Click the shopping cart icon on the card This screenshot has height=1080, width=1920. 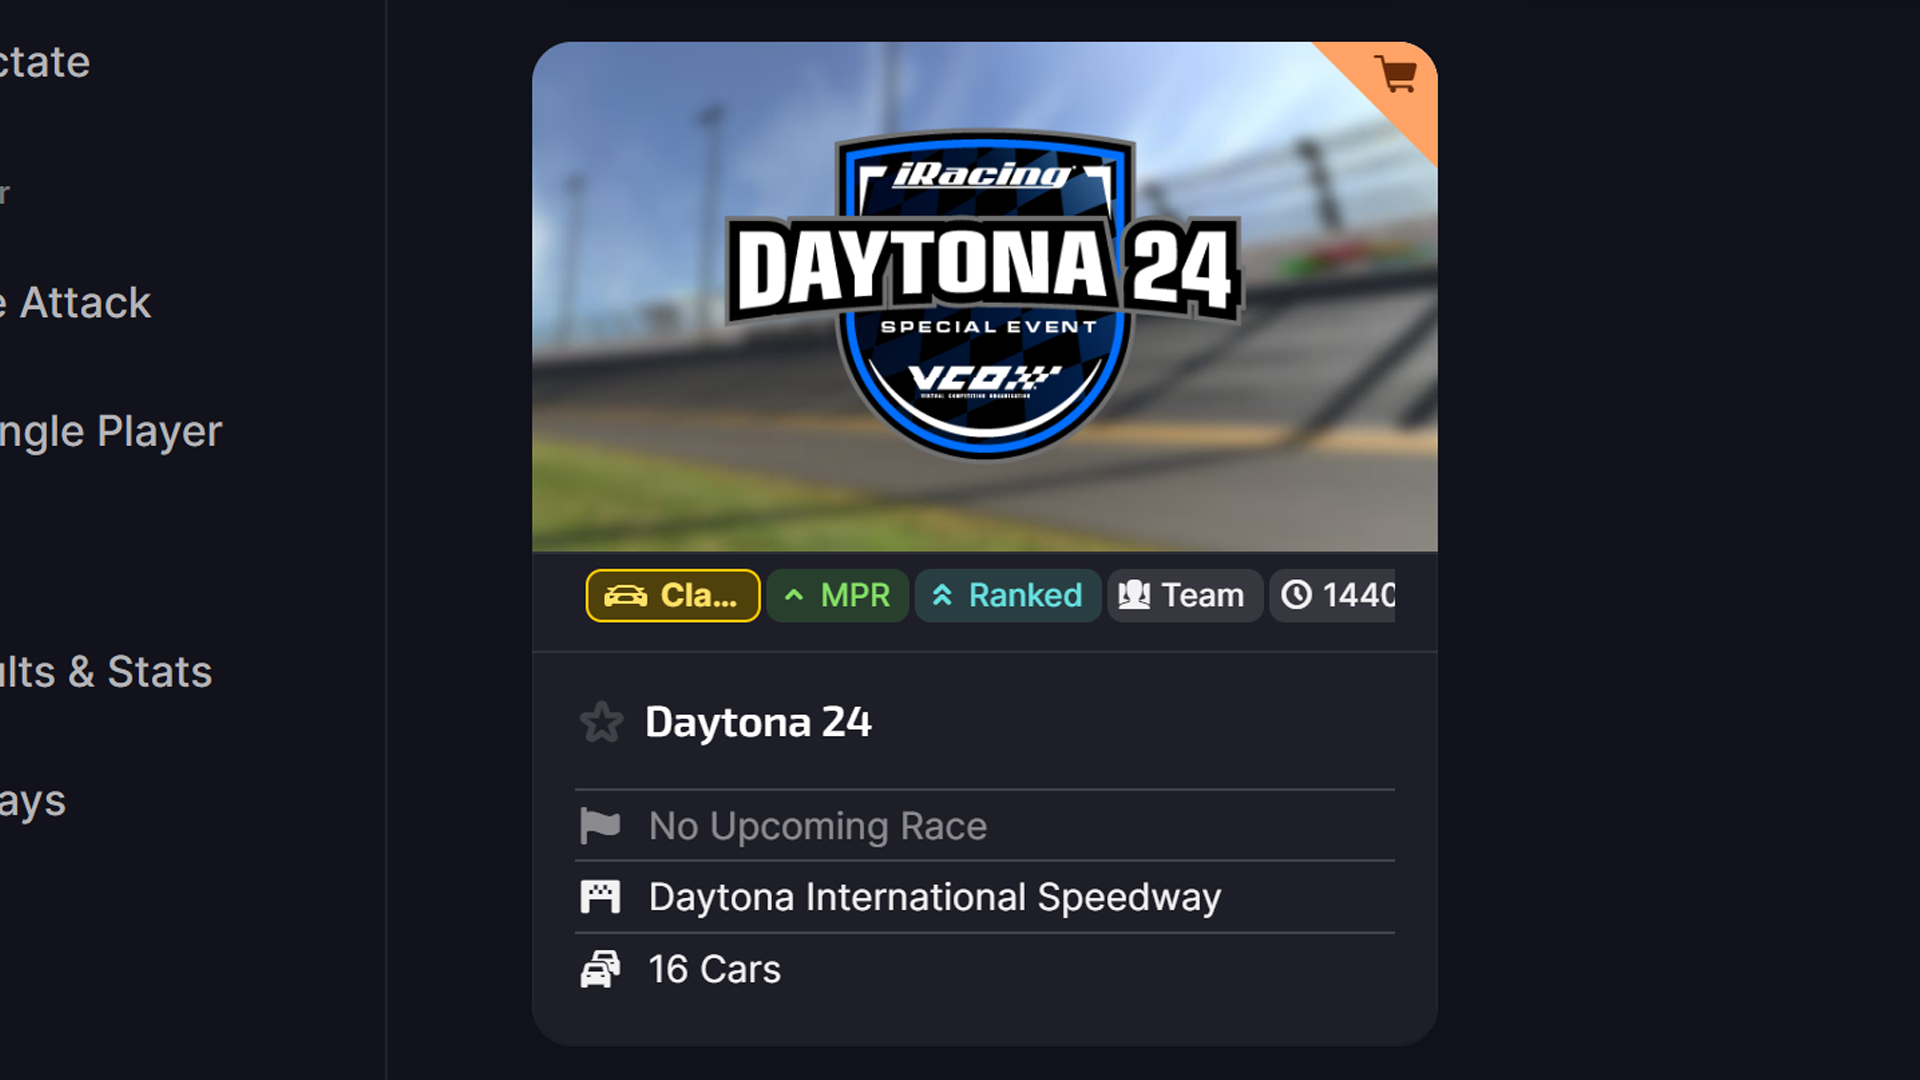(x=1396, y=73)
